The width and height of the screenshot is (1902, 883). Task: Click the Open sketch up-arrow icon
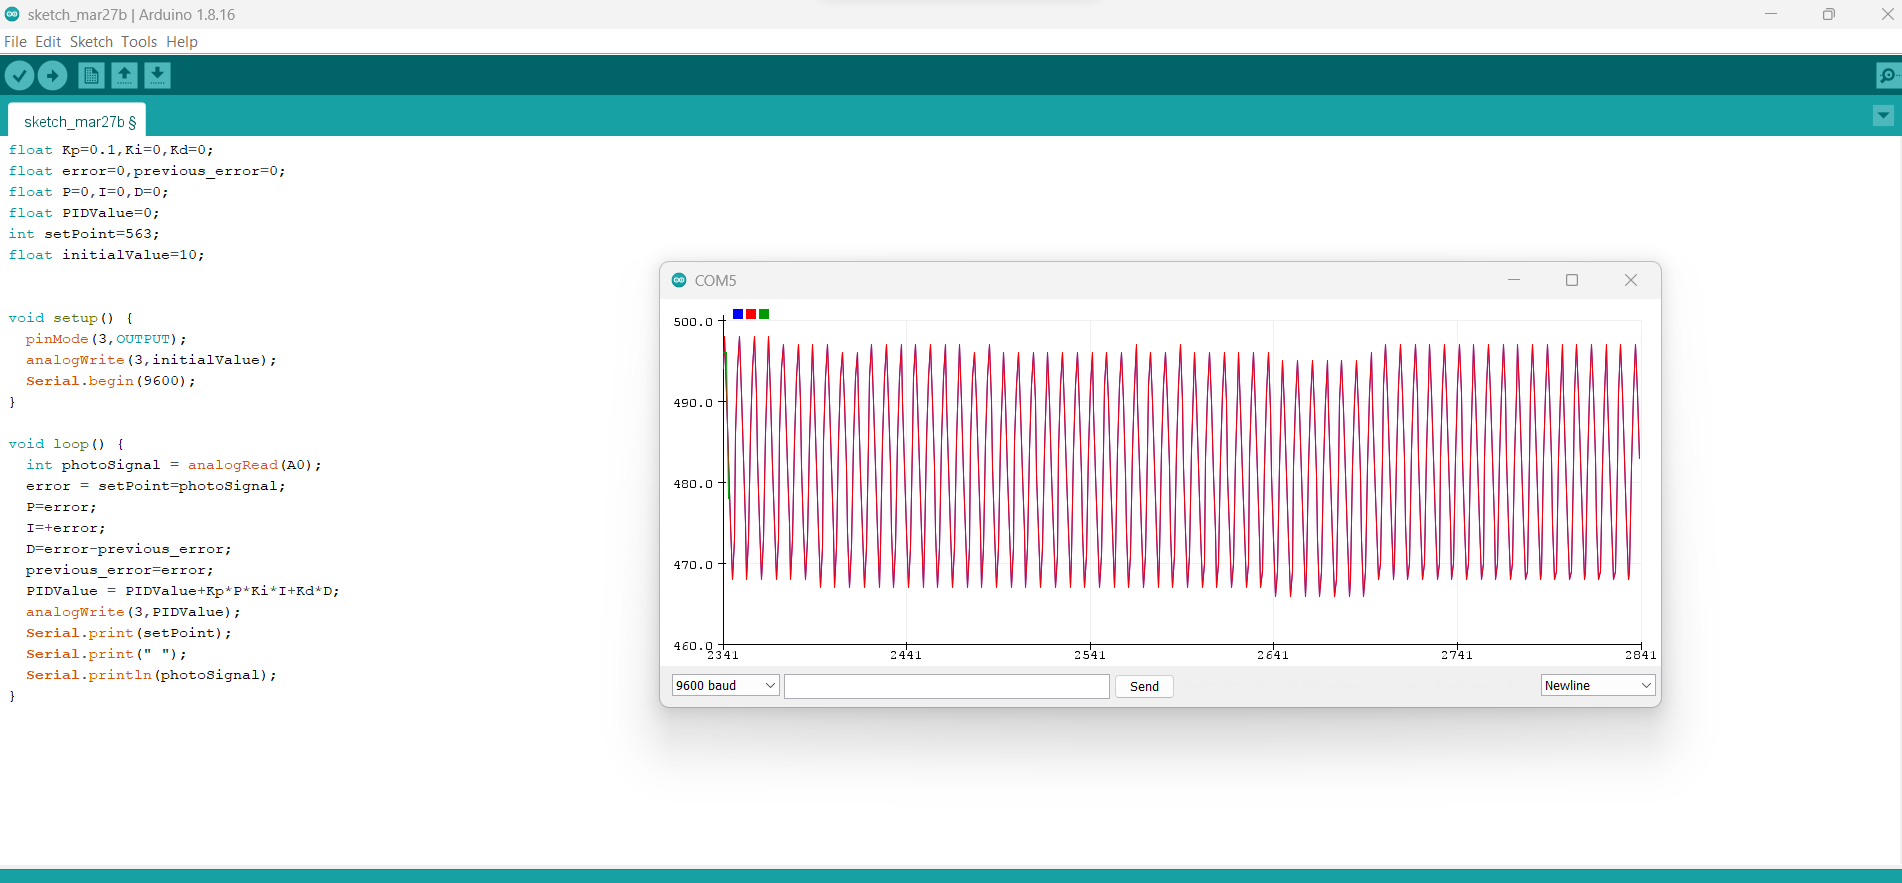point(124,76)
